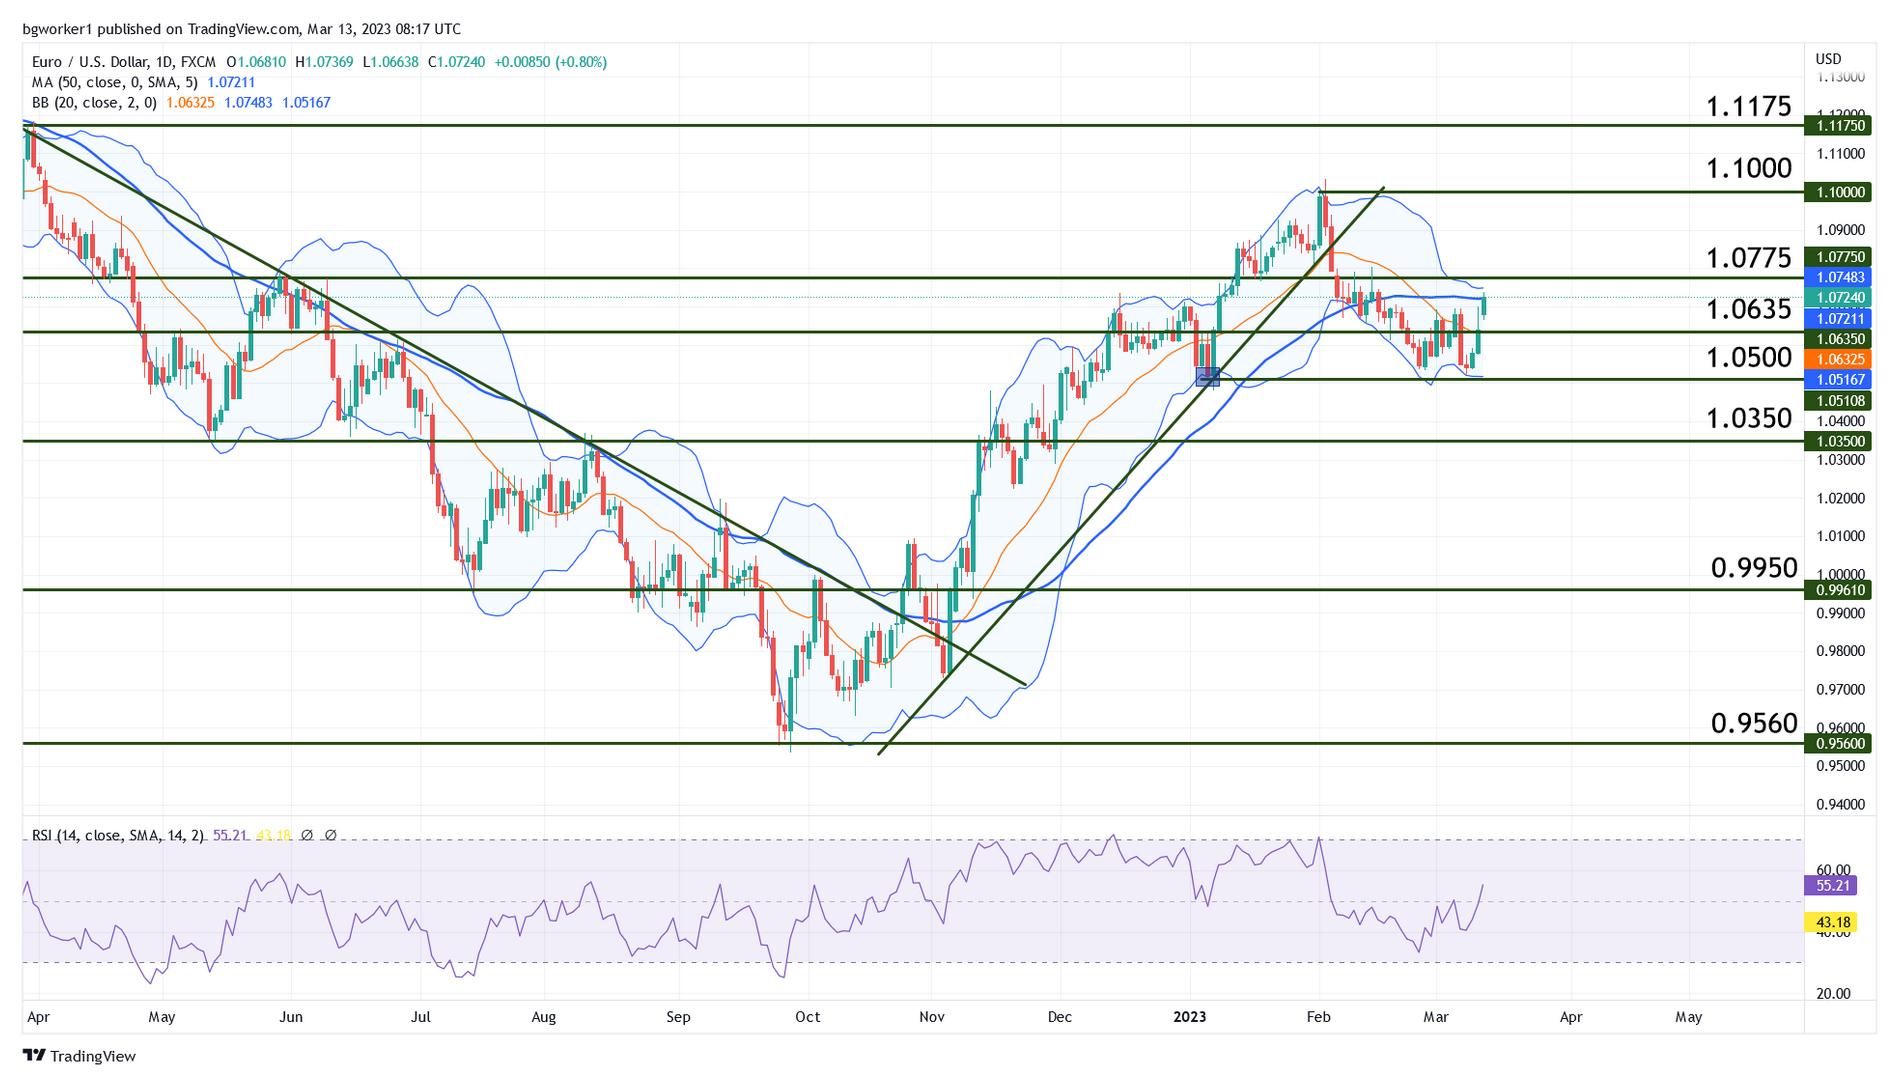
Task: Click the 0.9950 horizontal level text label
Action: [1754, 569]
